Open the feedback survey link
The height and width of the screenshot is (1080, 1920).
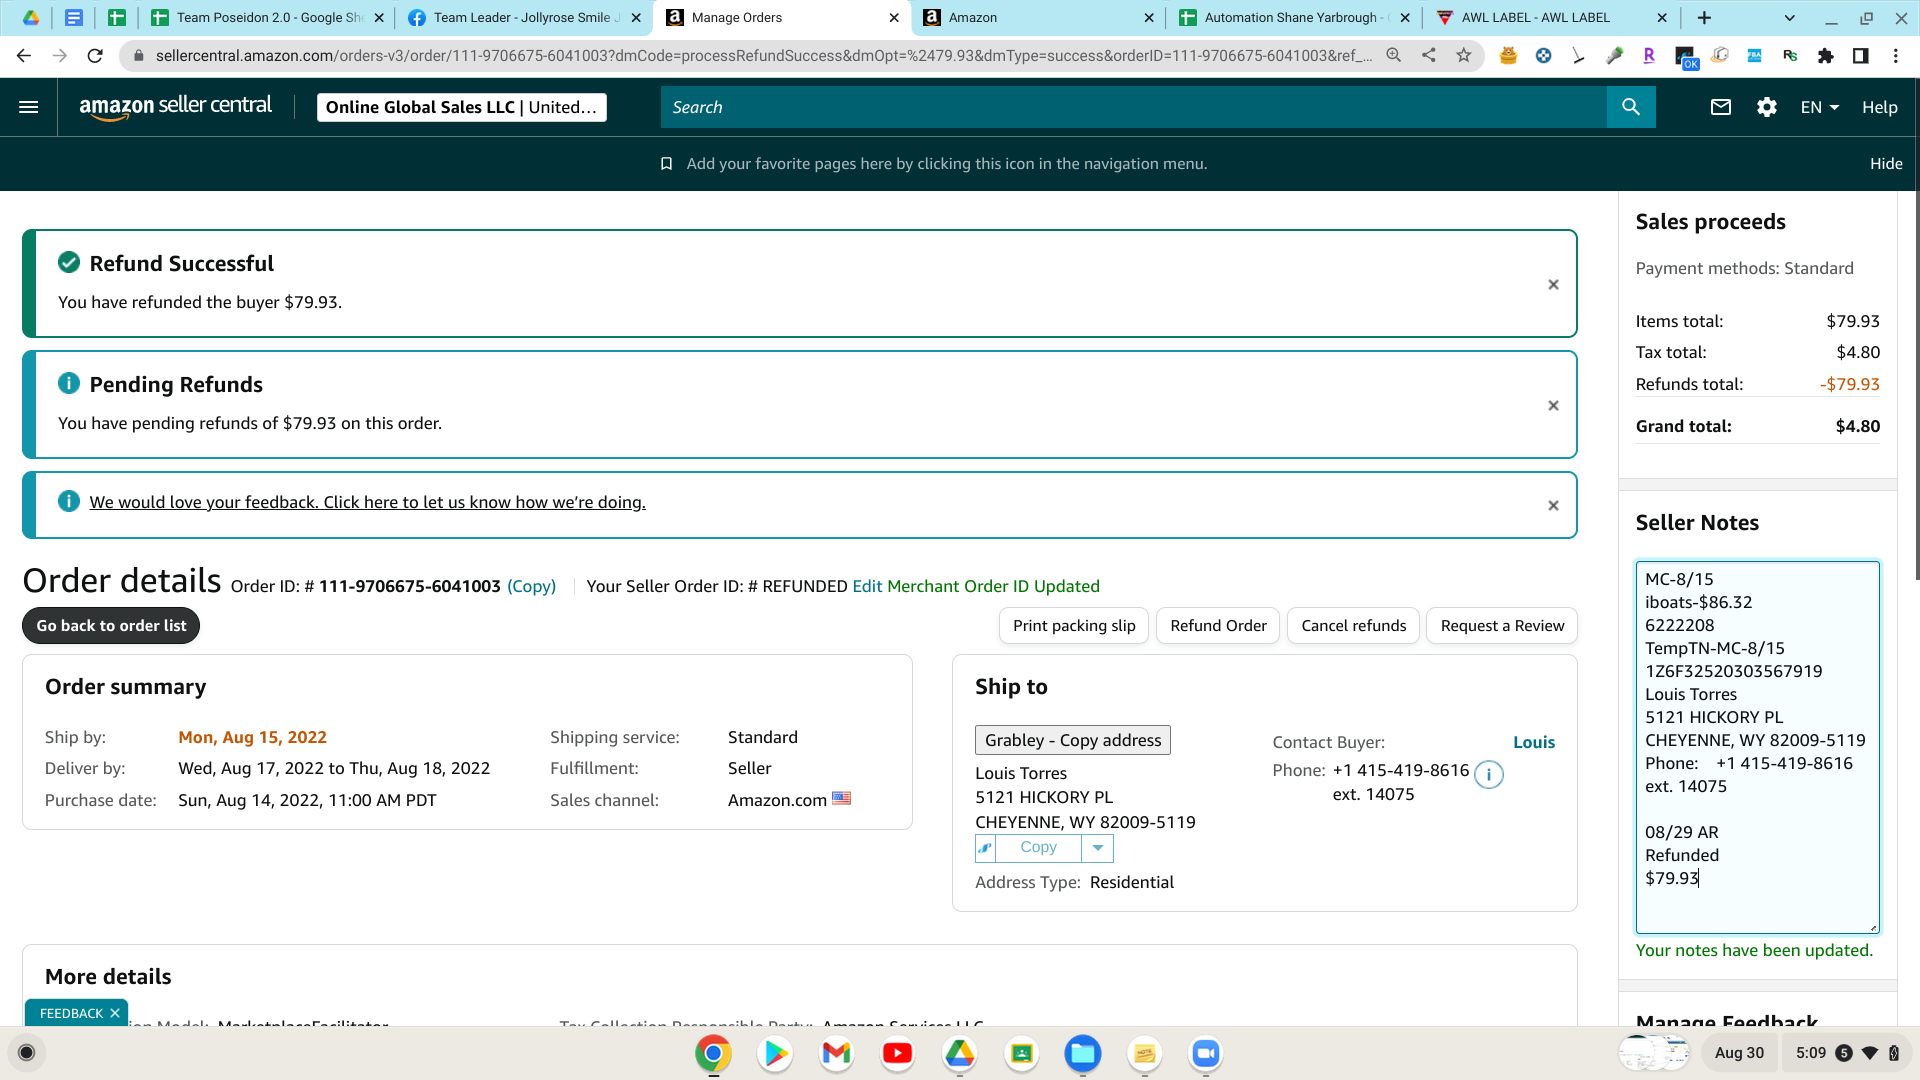[x=367, y=502]
